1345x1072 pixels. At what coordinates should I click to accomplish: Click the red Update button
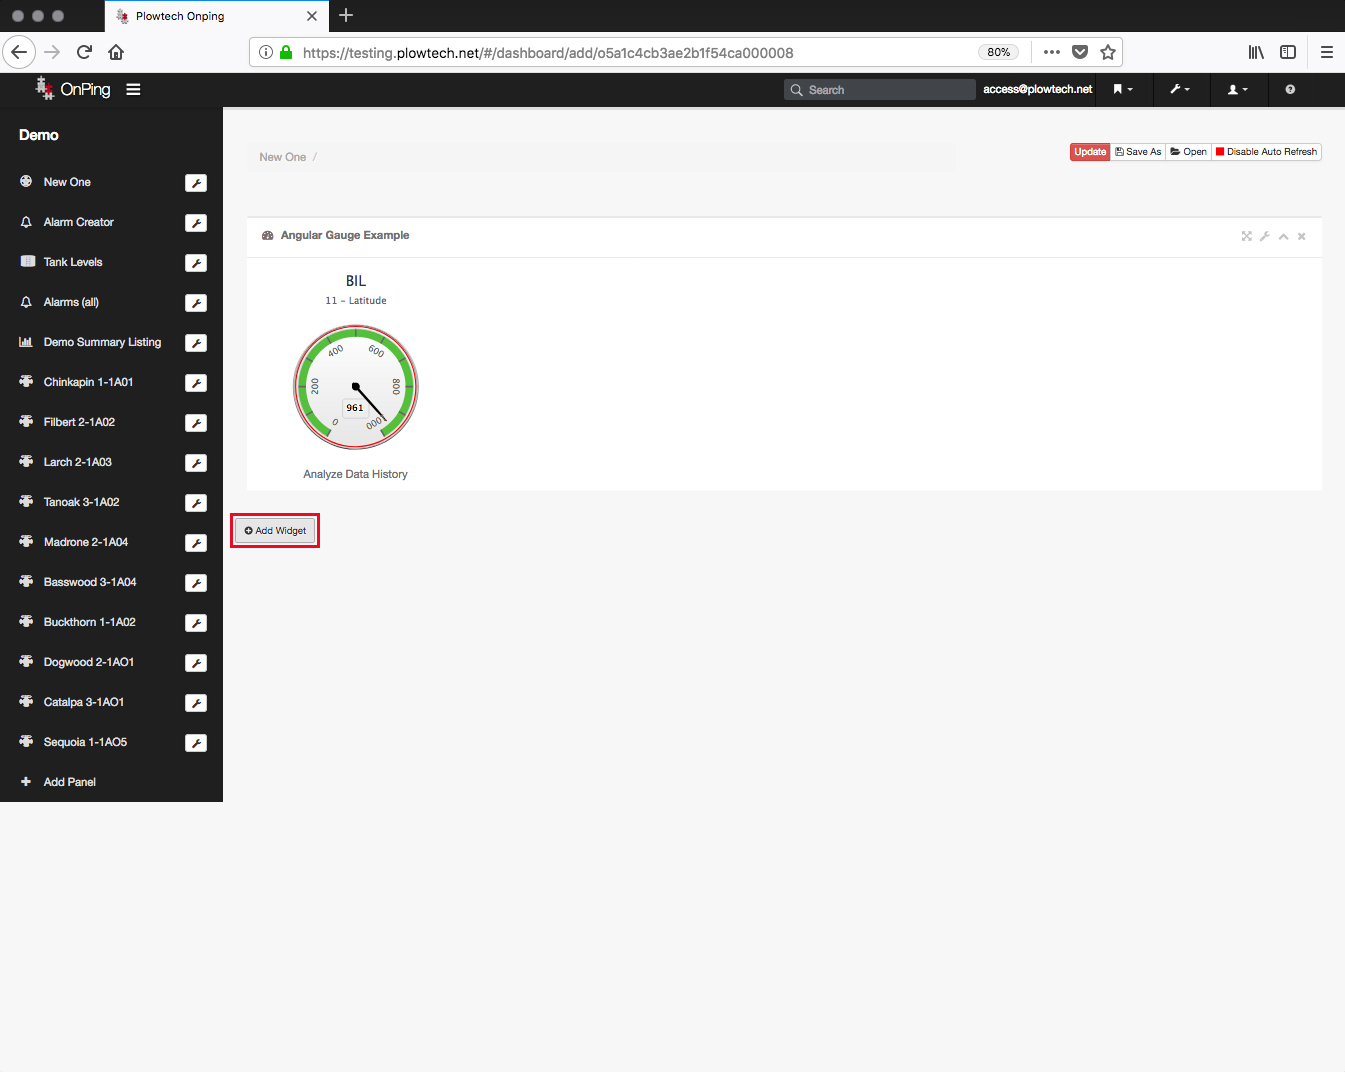click(1090, 152)
